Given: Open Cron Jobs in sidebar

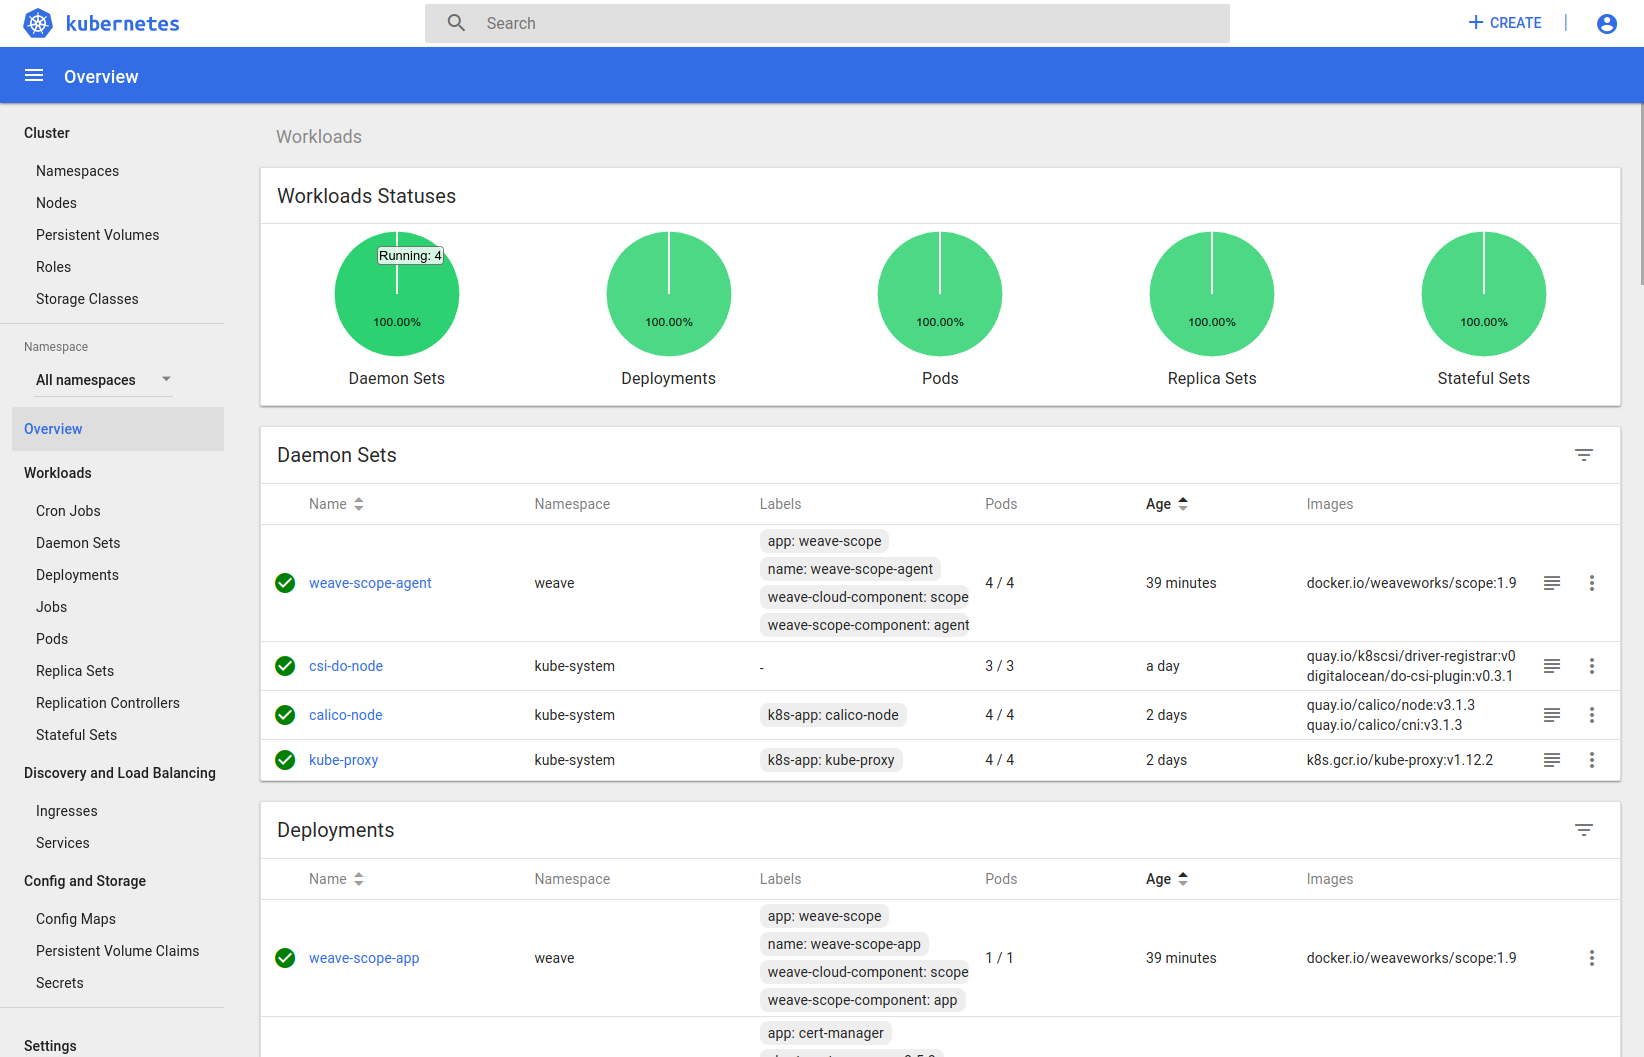Looking at the screenshot, I should pos(68,511).
